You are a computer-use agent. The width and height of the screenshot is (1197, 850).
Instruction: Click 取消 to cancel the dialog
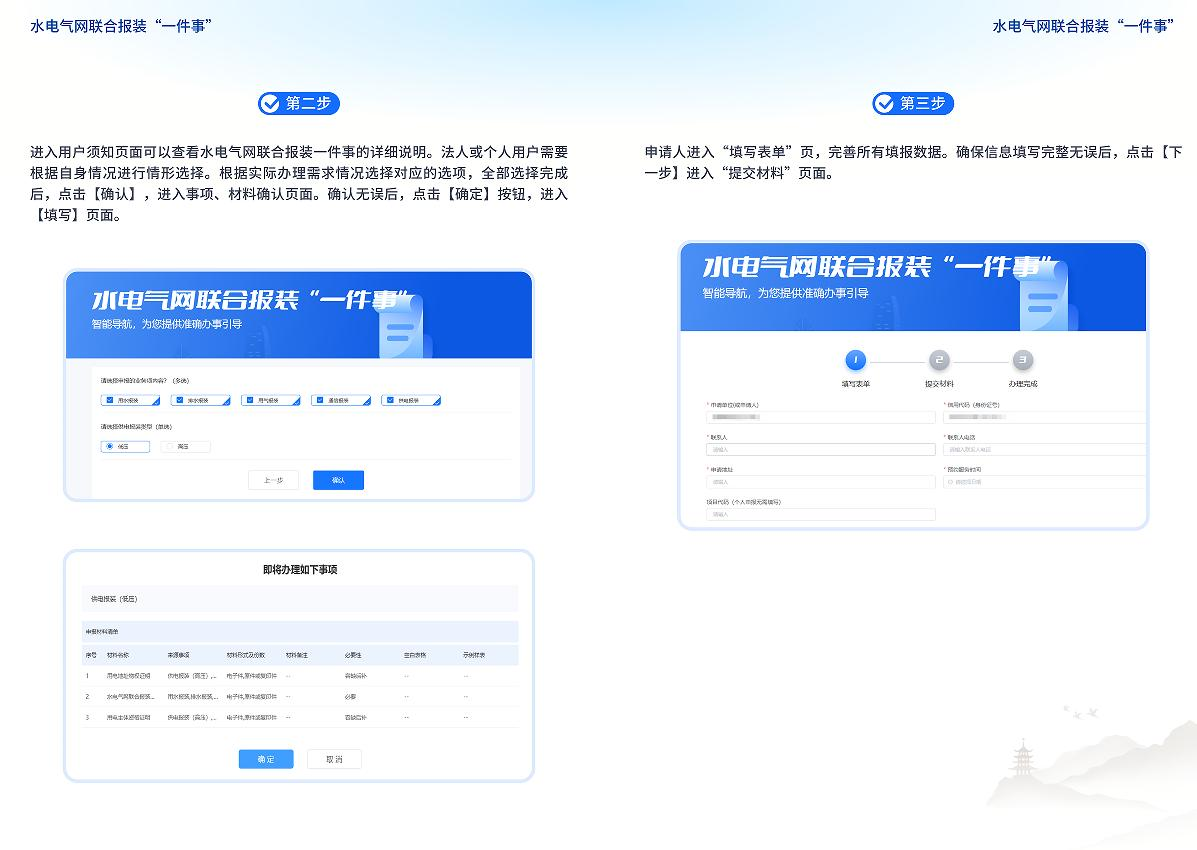tap(334, 759)
